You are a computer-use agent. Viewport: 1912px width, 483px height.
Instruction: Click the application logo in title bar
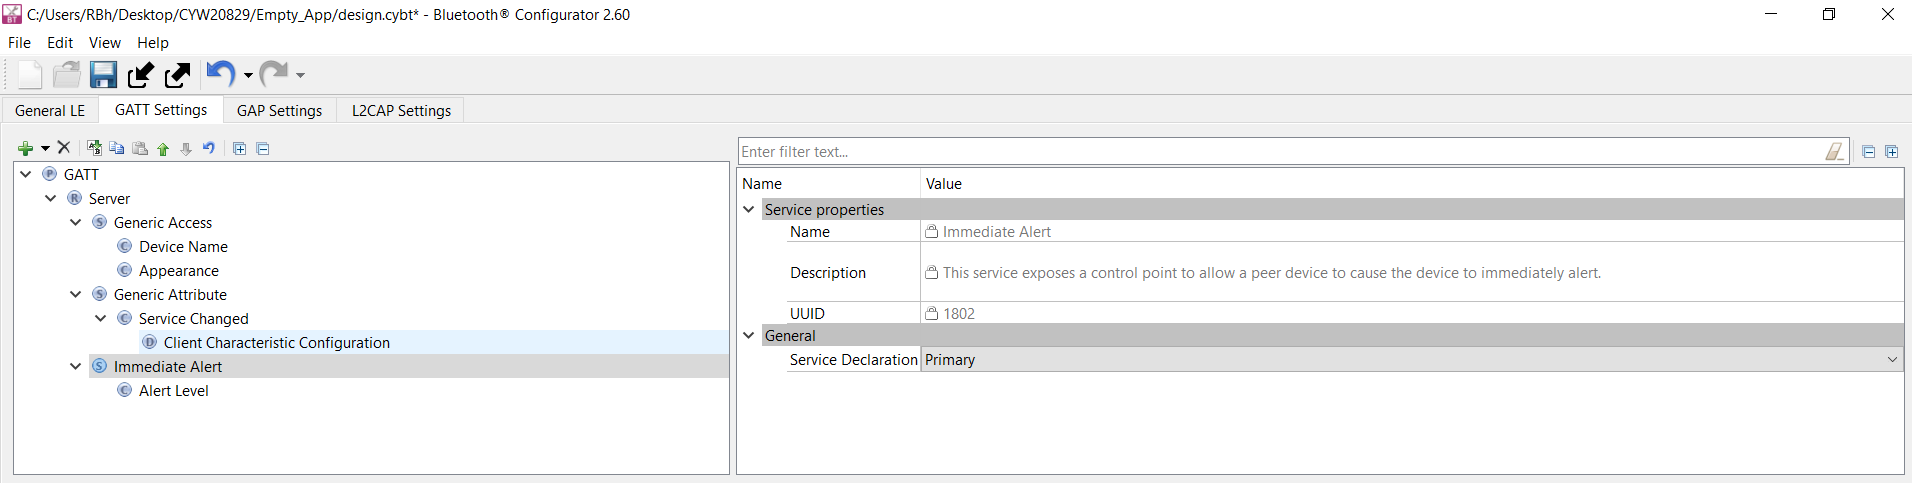(x=12, y=14)
